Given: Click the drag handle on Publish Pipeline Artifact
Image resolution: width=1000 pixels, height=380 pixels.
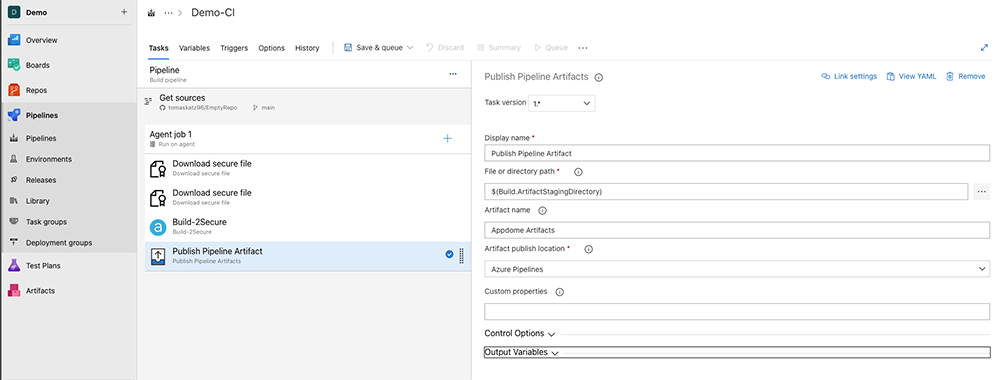Looking at the screenshot, I should point(462,256).
